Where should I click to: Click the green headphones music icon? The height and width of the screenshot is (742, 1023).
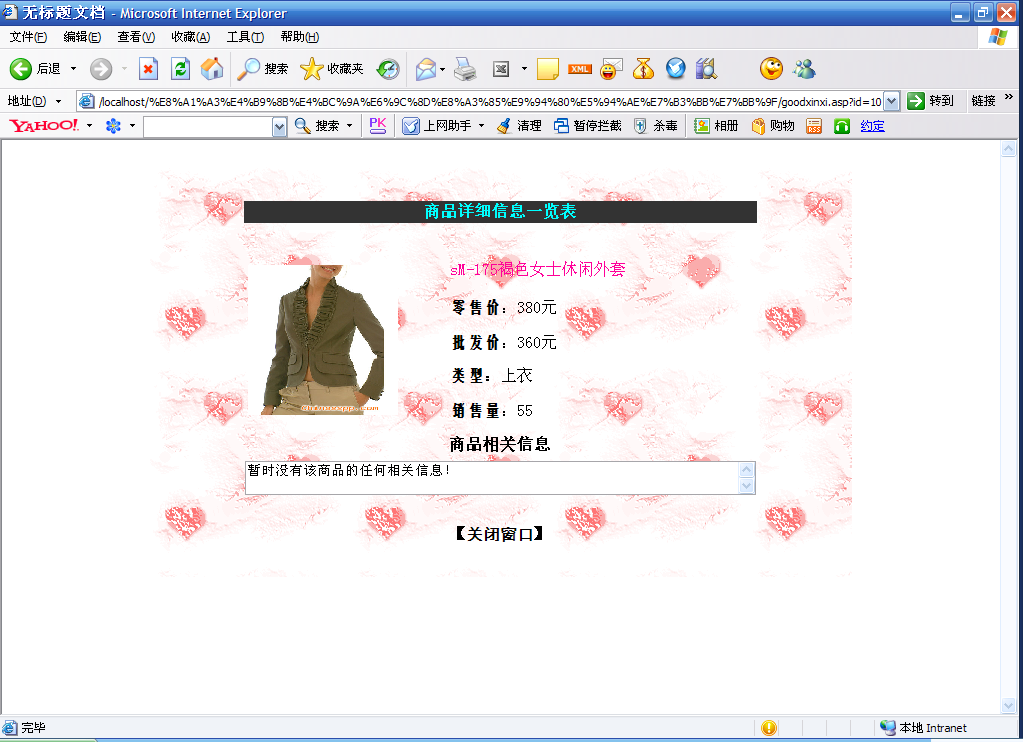[842, 126]
